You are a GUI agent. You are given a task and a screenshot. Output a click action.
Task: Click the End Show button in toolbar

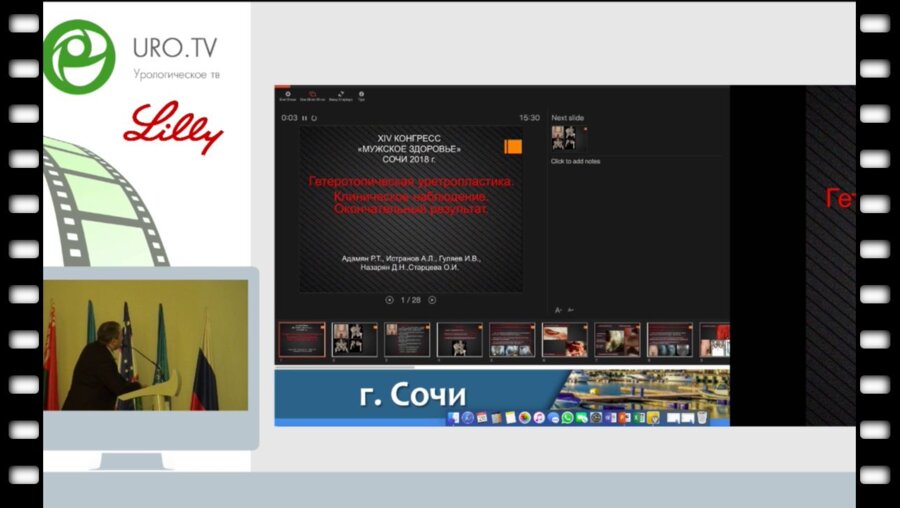(x=287, y=96)
